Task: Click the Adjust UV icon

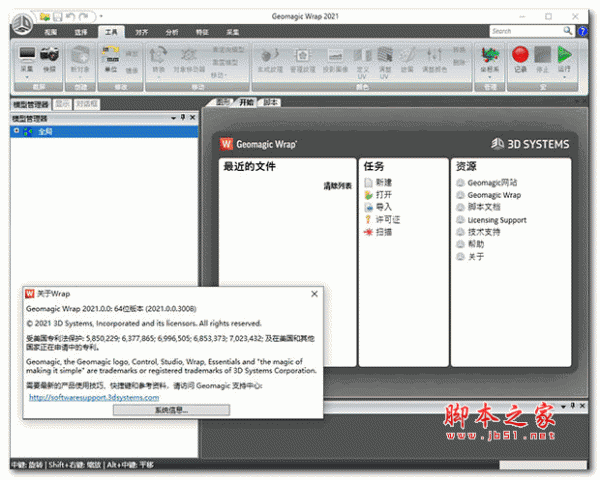Action: click(x=385, y=55)
